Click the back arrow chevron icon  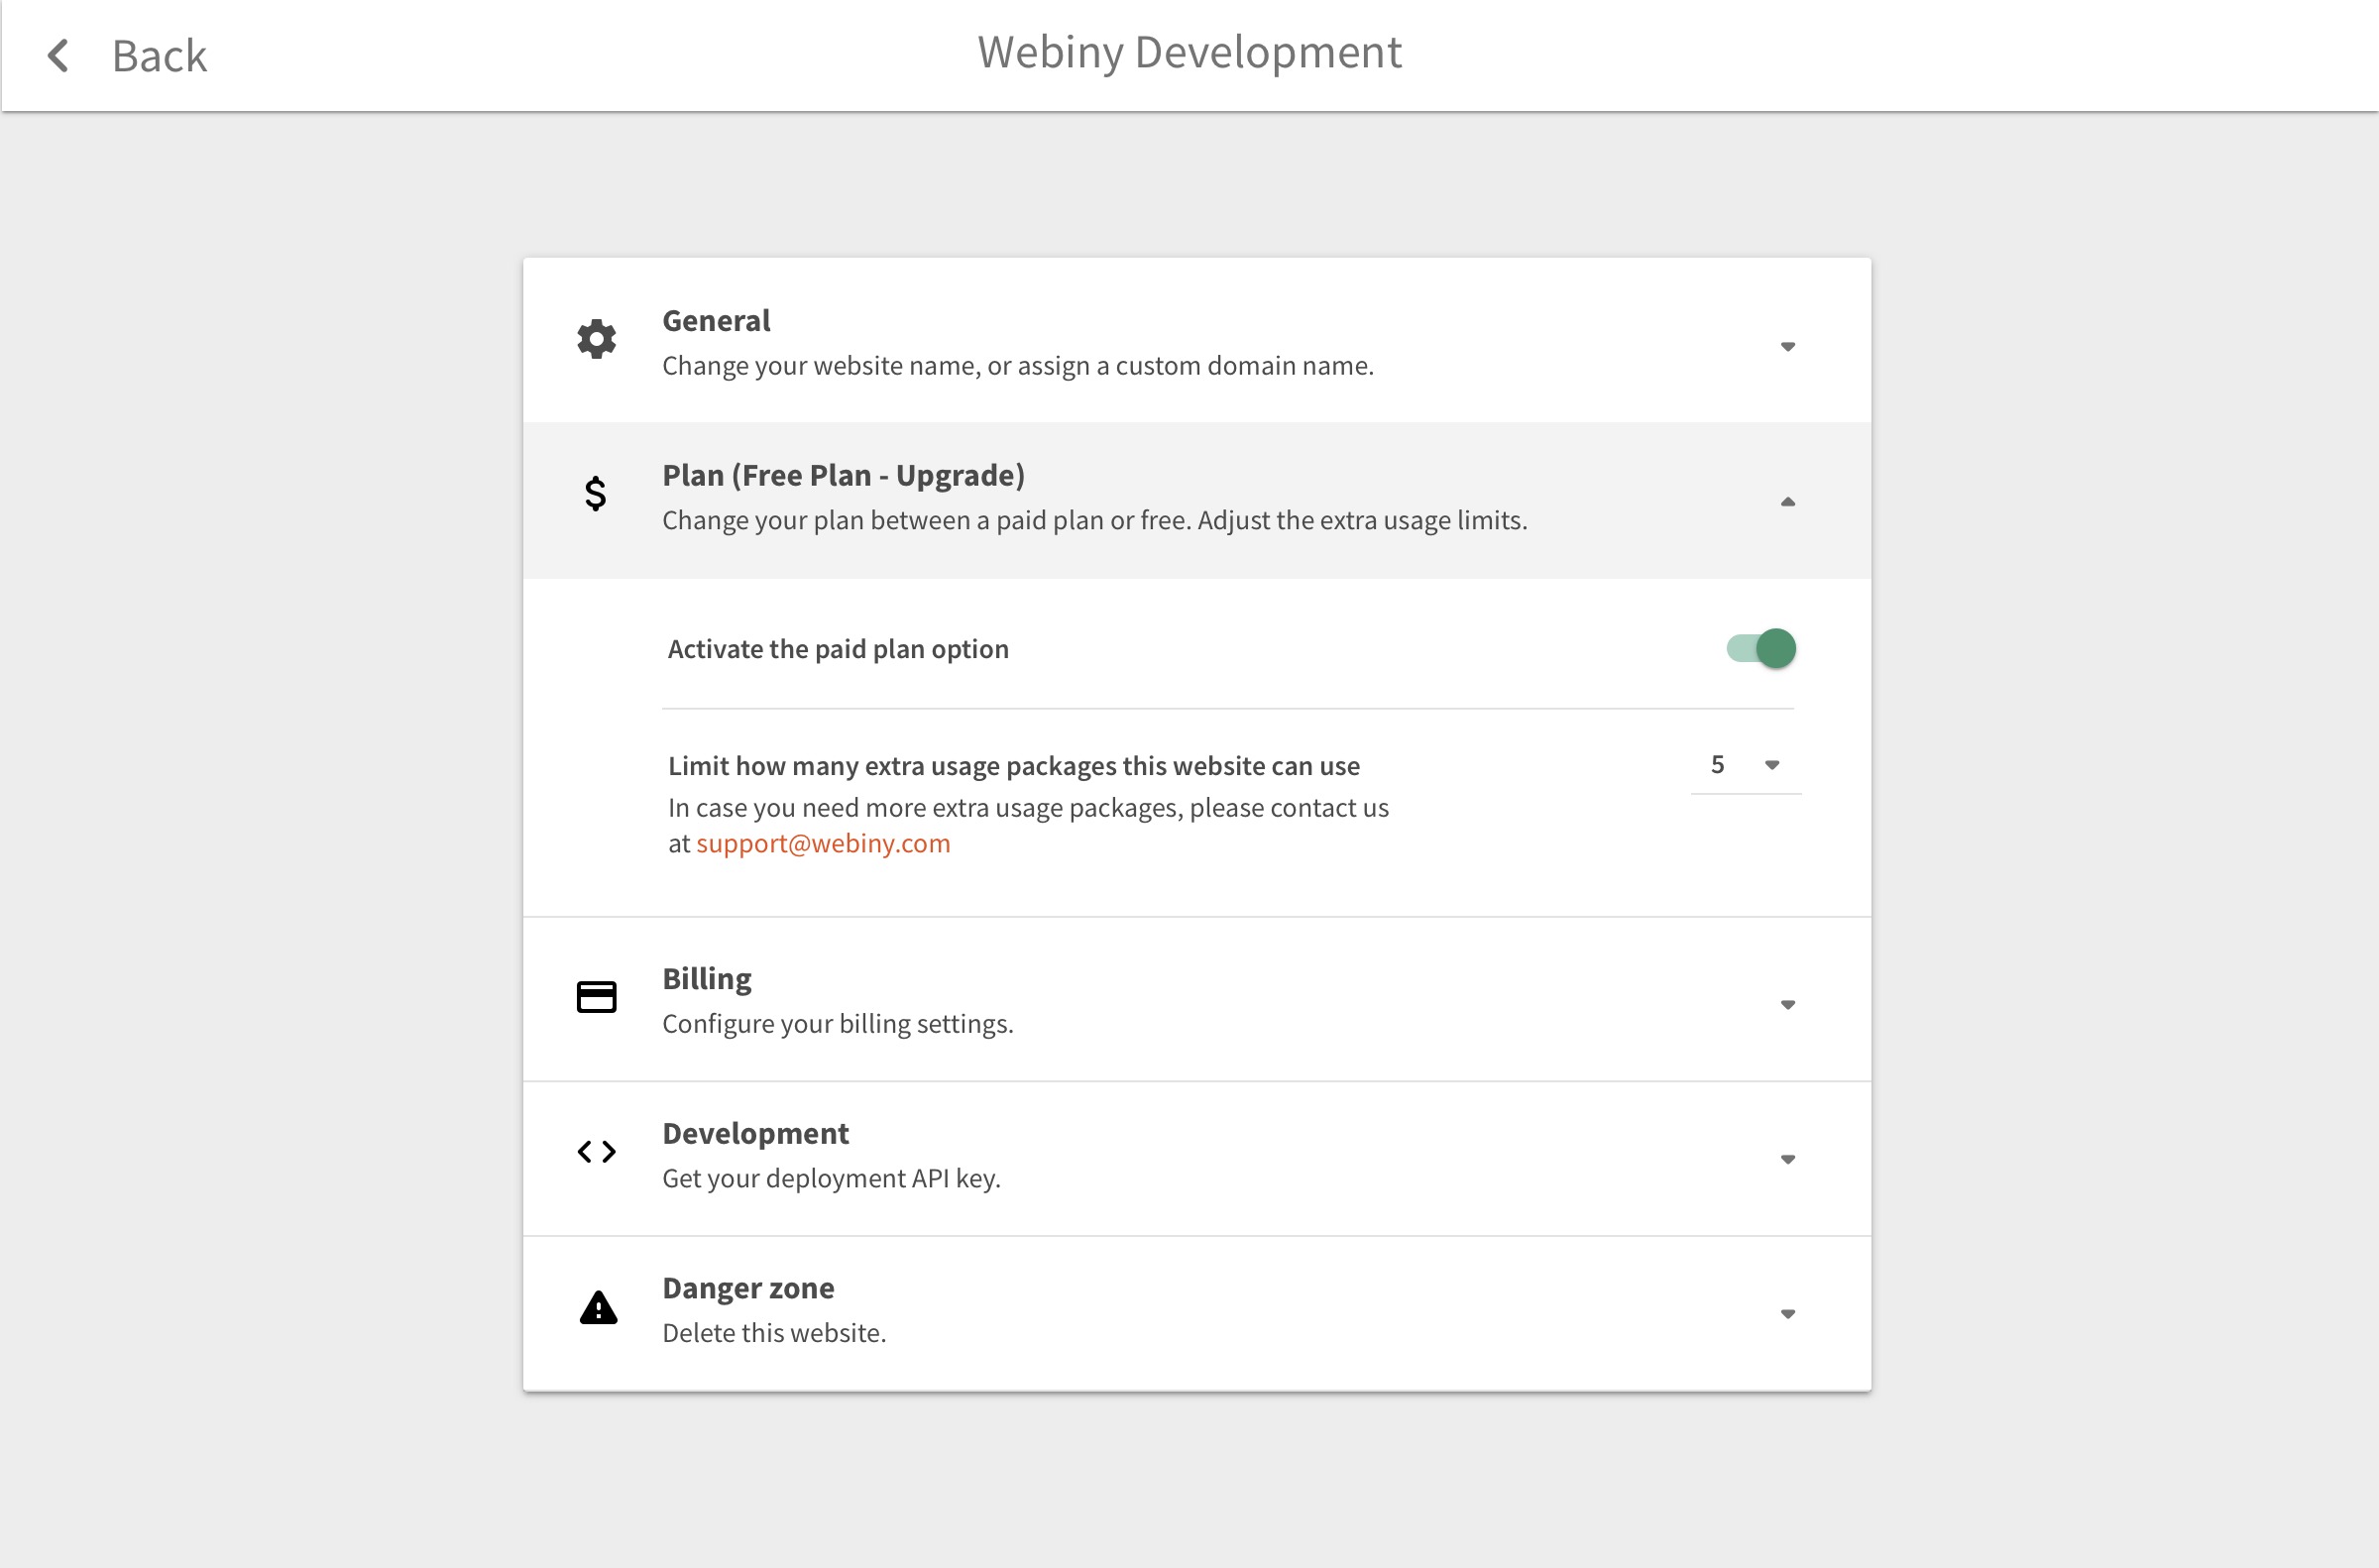click(x=59, y=56)
